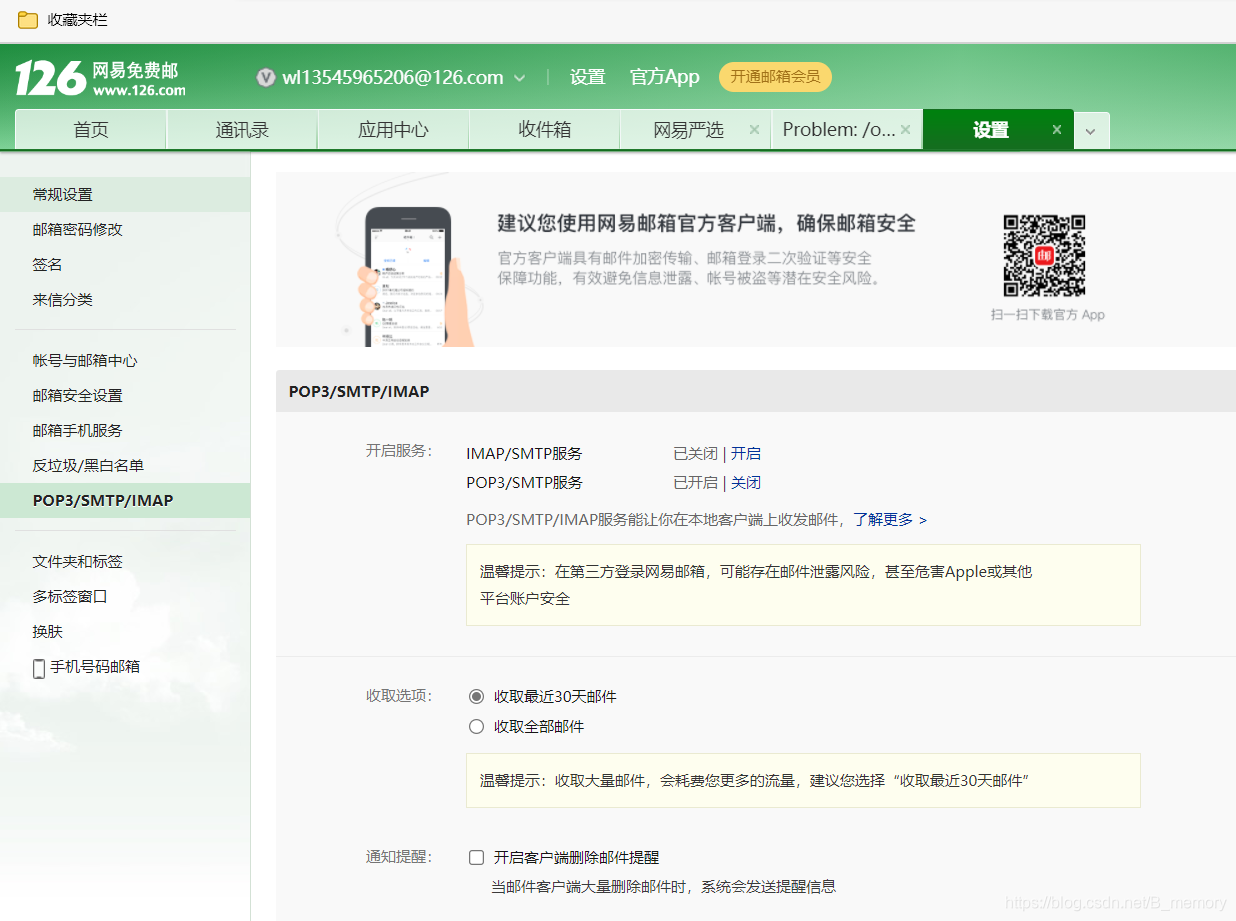The image size is (1236, 921).
Task: Expand the account email dropdown arrow
Action: click(519, 77)
